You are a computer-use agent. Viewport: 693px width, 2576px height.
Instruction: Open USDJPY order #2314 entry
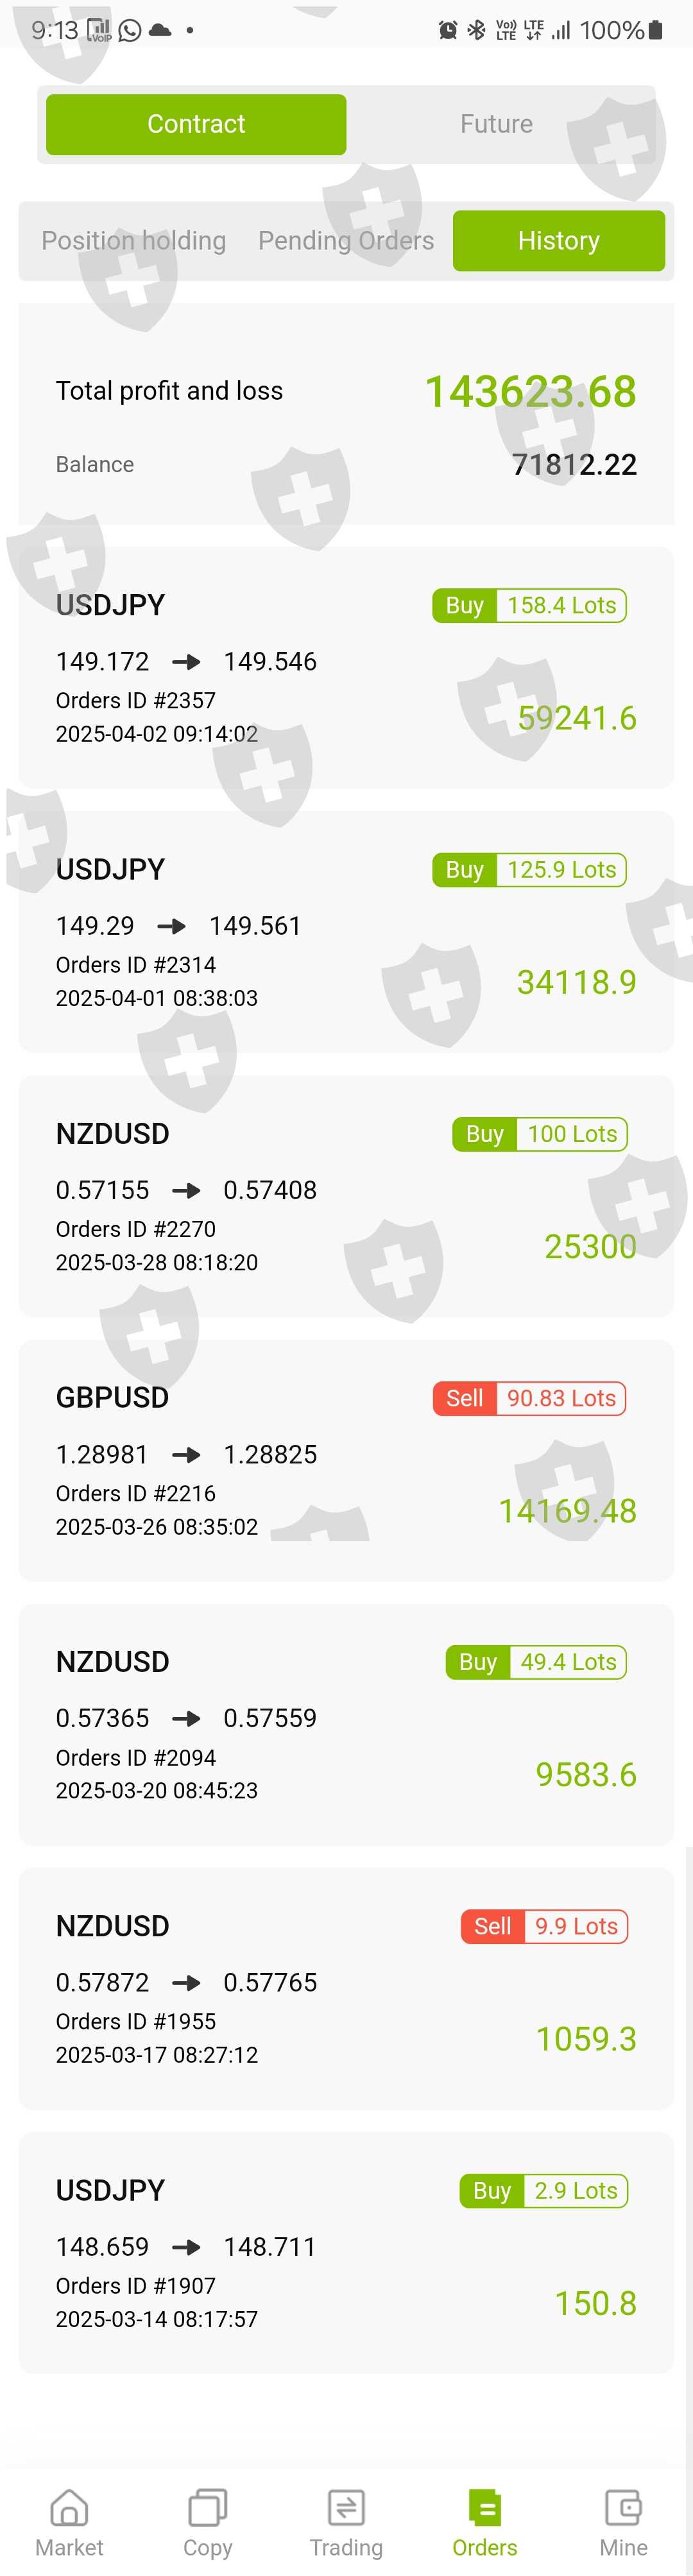pos(346,931)
